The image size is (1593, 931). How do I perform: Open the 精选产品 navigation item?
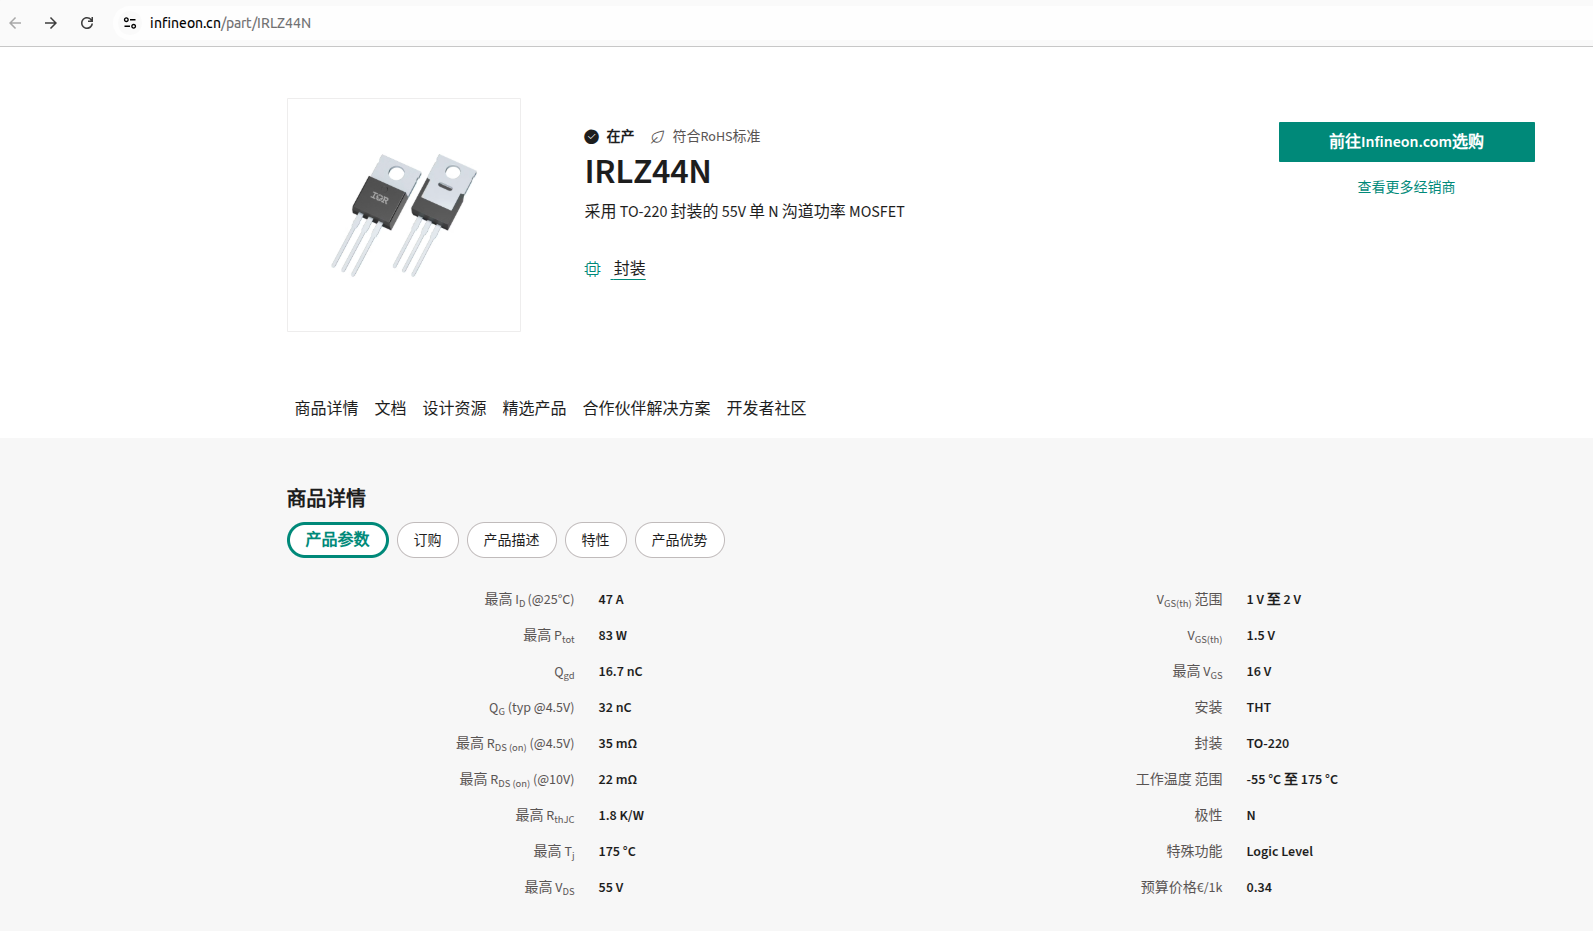535,408
